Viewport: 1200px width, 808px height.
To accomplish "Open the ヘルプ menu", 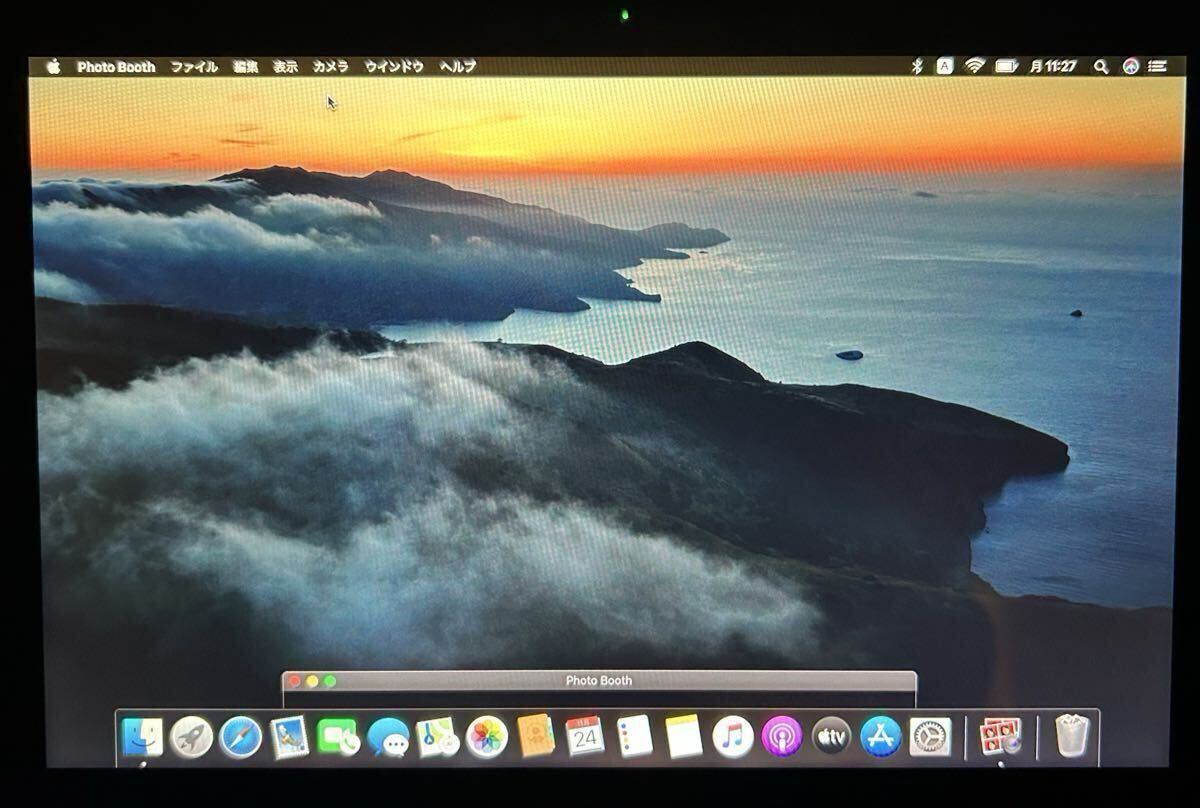I will [x=458, y=67].
